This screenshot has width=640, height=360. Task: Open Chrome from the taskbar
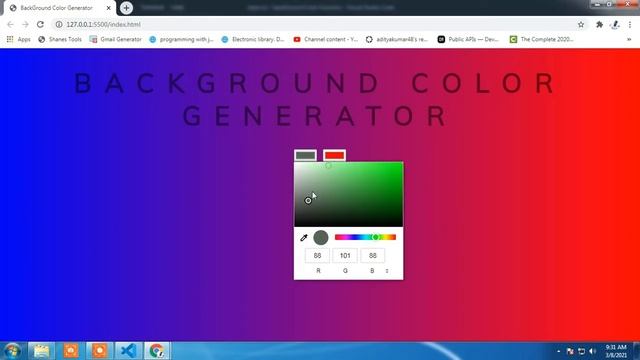[x=156, y=351]
